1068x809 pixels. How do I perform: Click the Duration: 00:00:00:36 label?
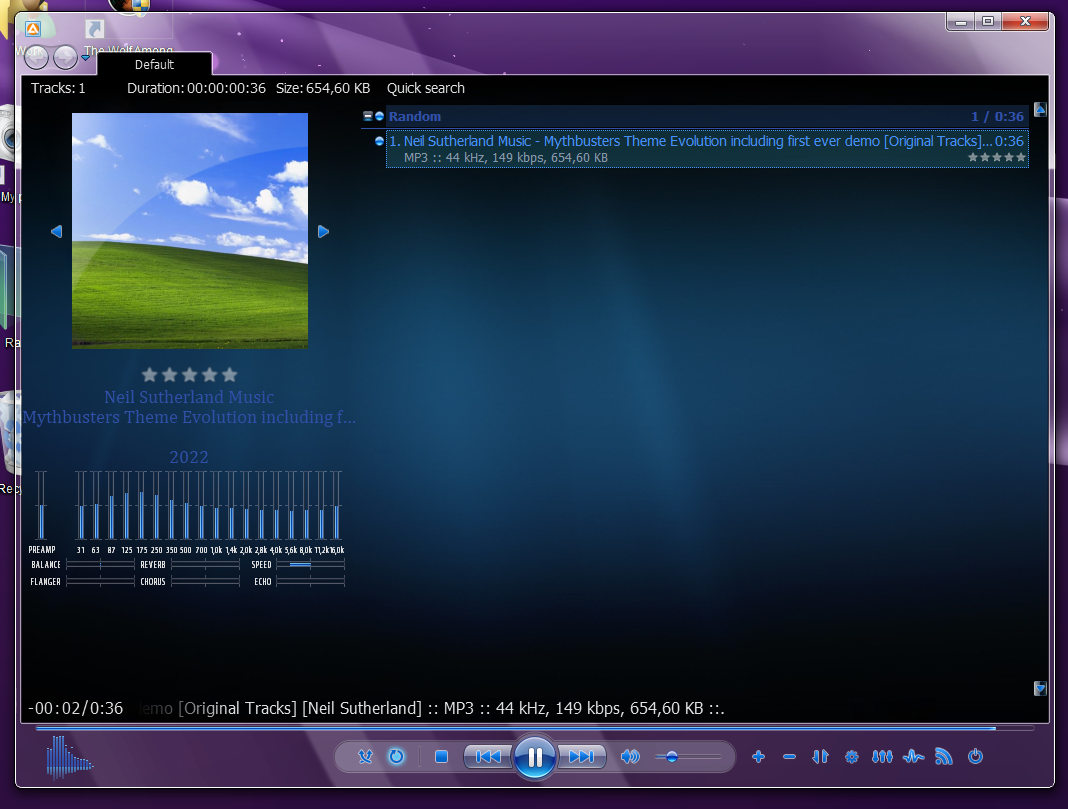click(196, 88)
